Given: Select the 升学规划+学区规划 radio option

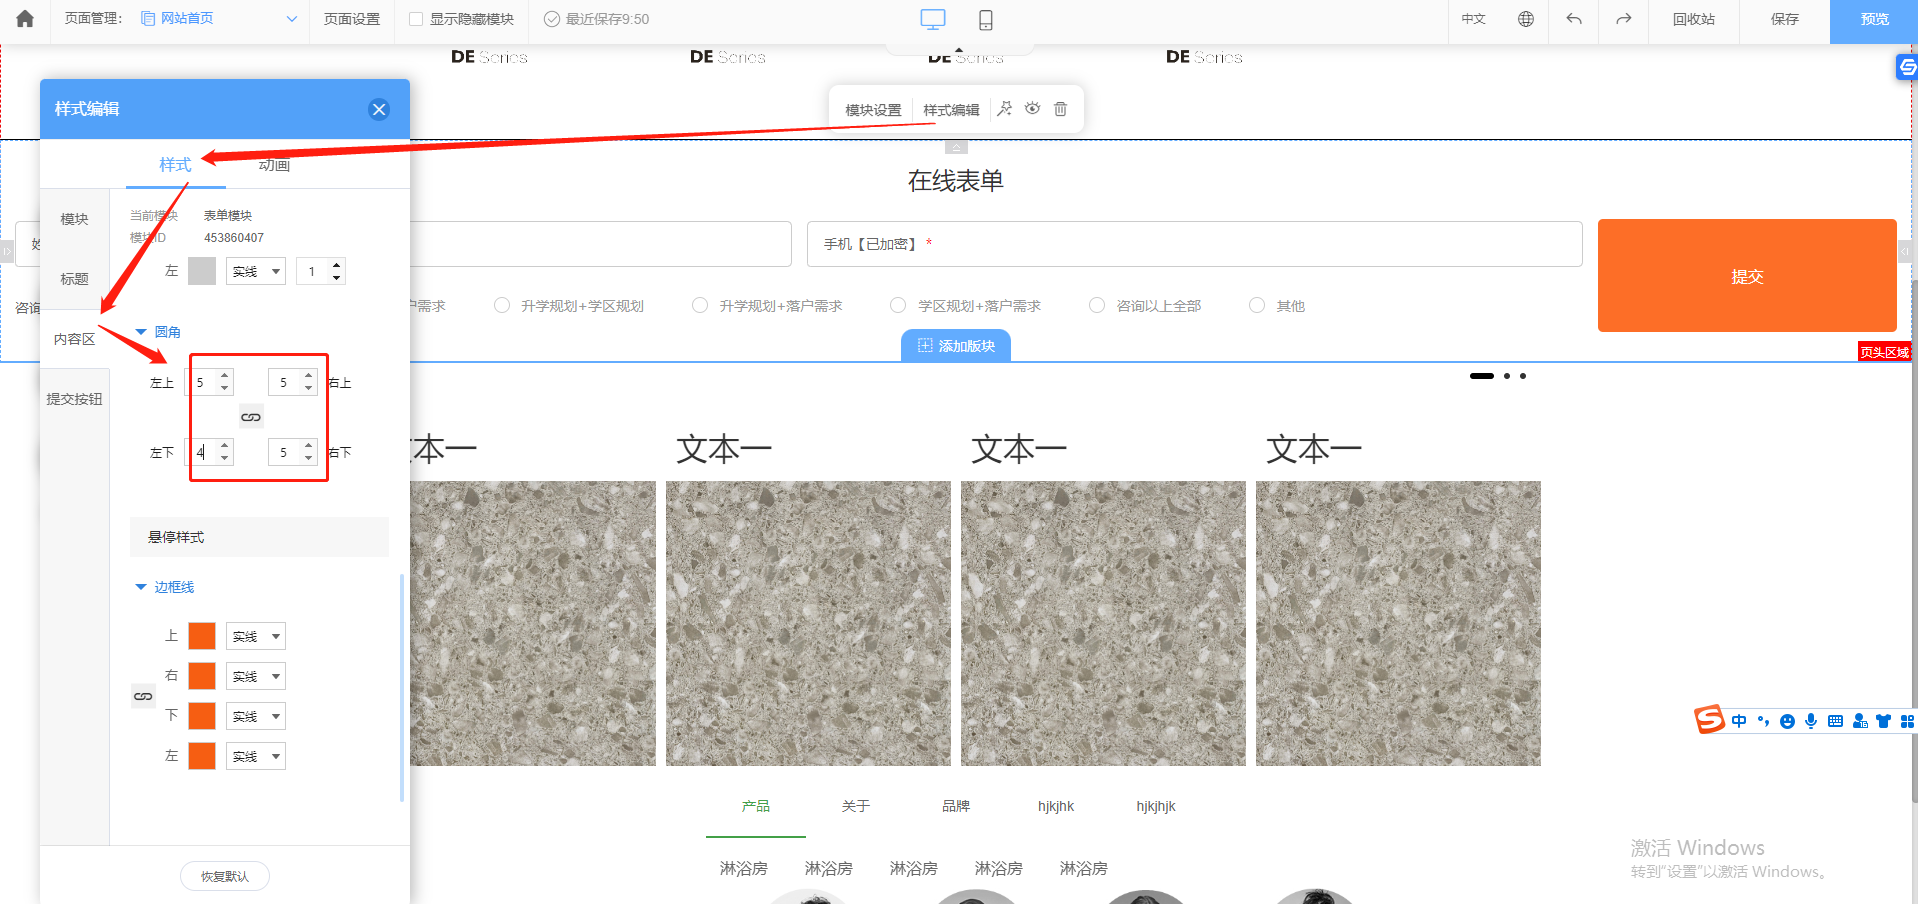Looking at the screenshot, I should click(502, 306).
